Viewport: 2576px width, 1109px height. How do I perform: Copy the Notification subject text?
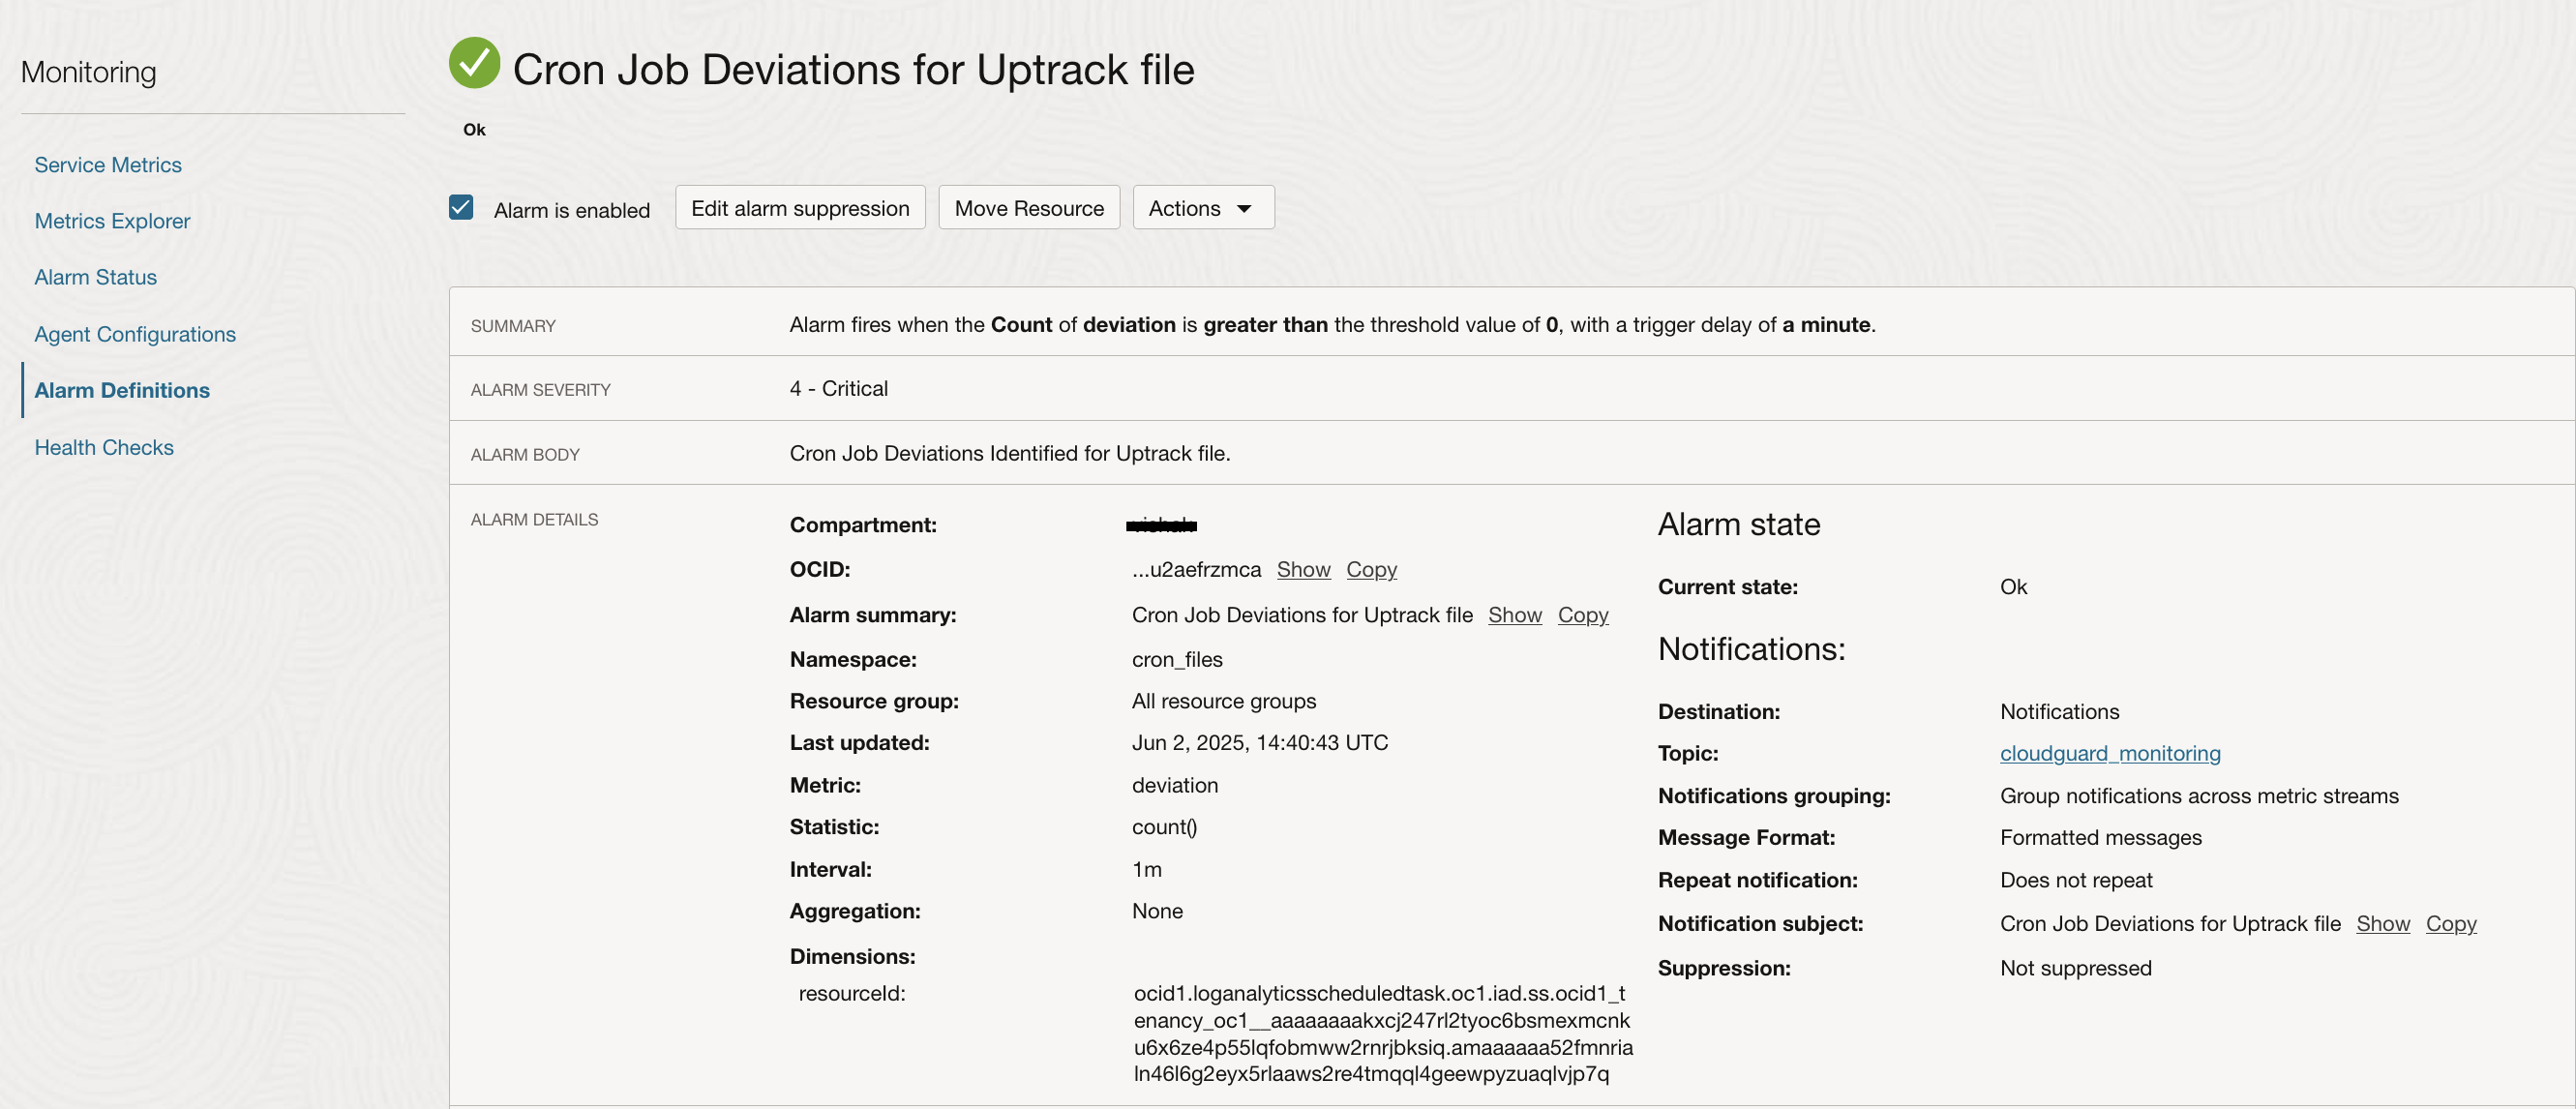tap(2450, 923)
